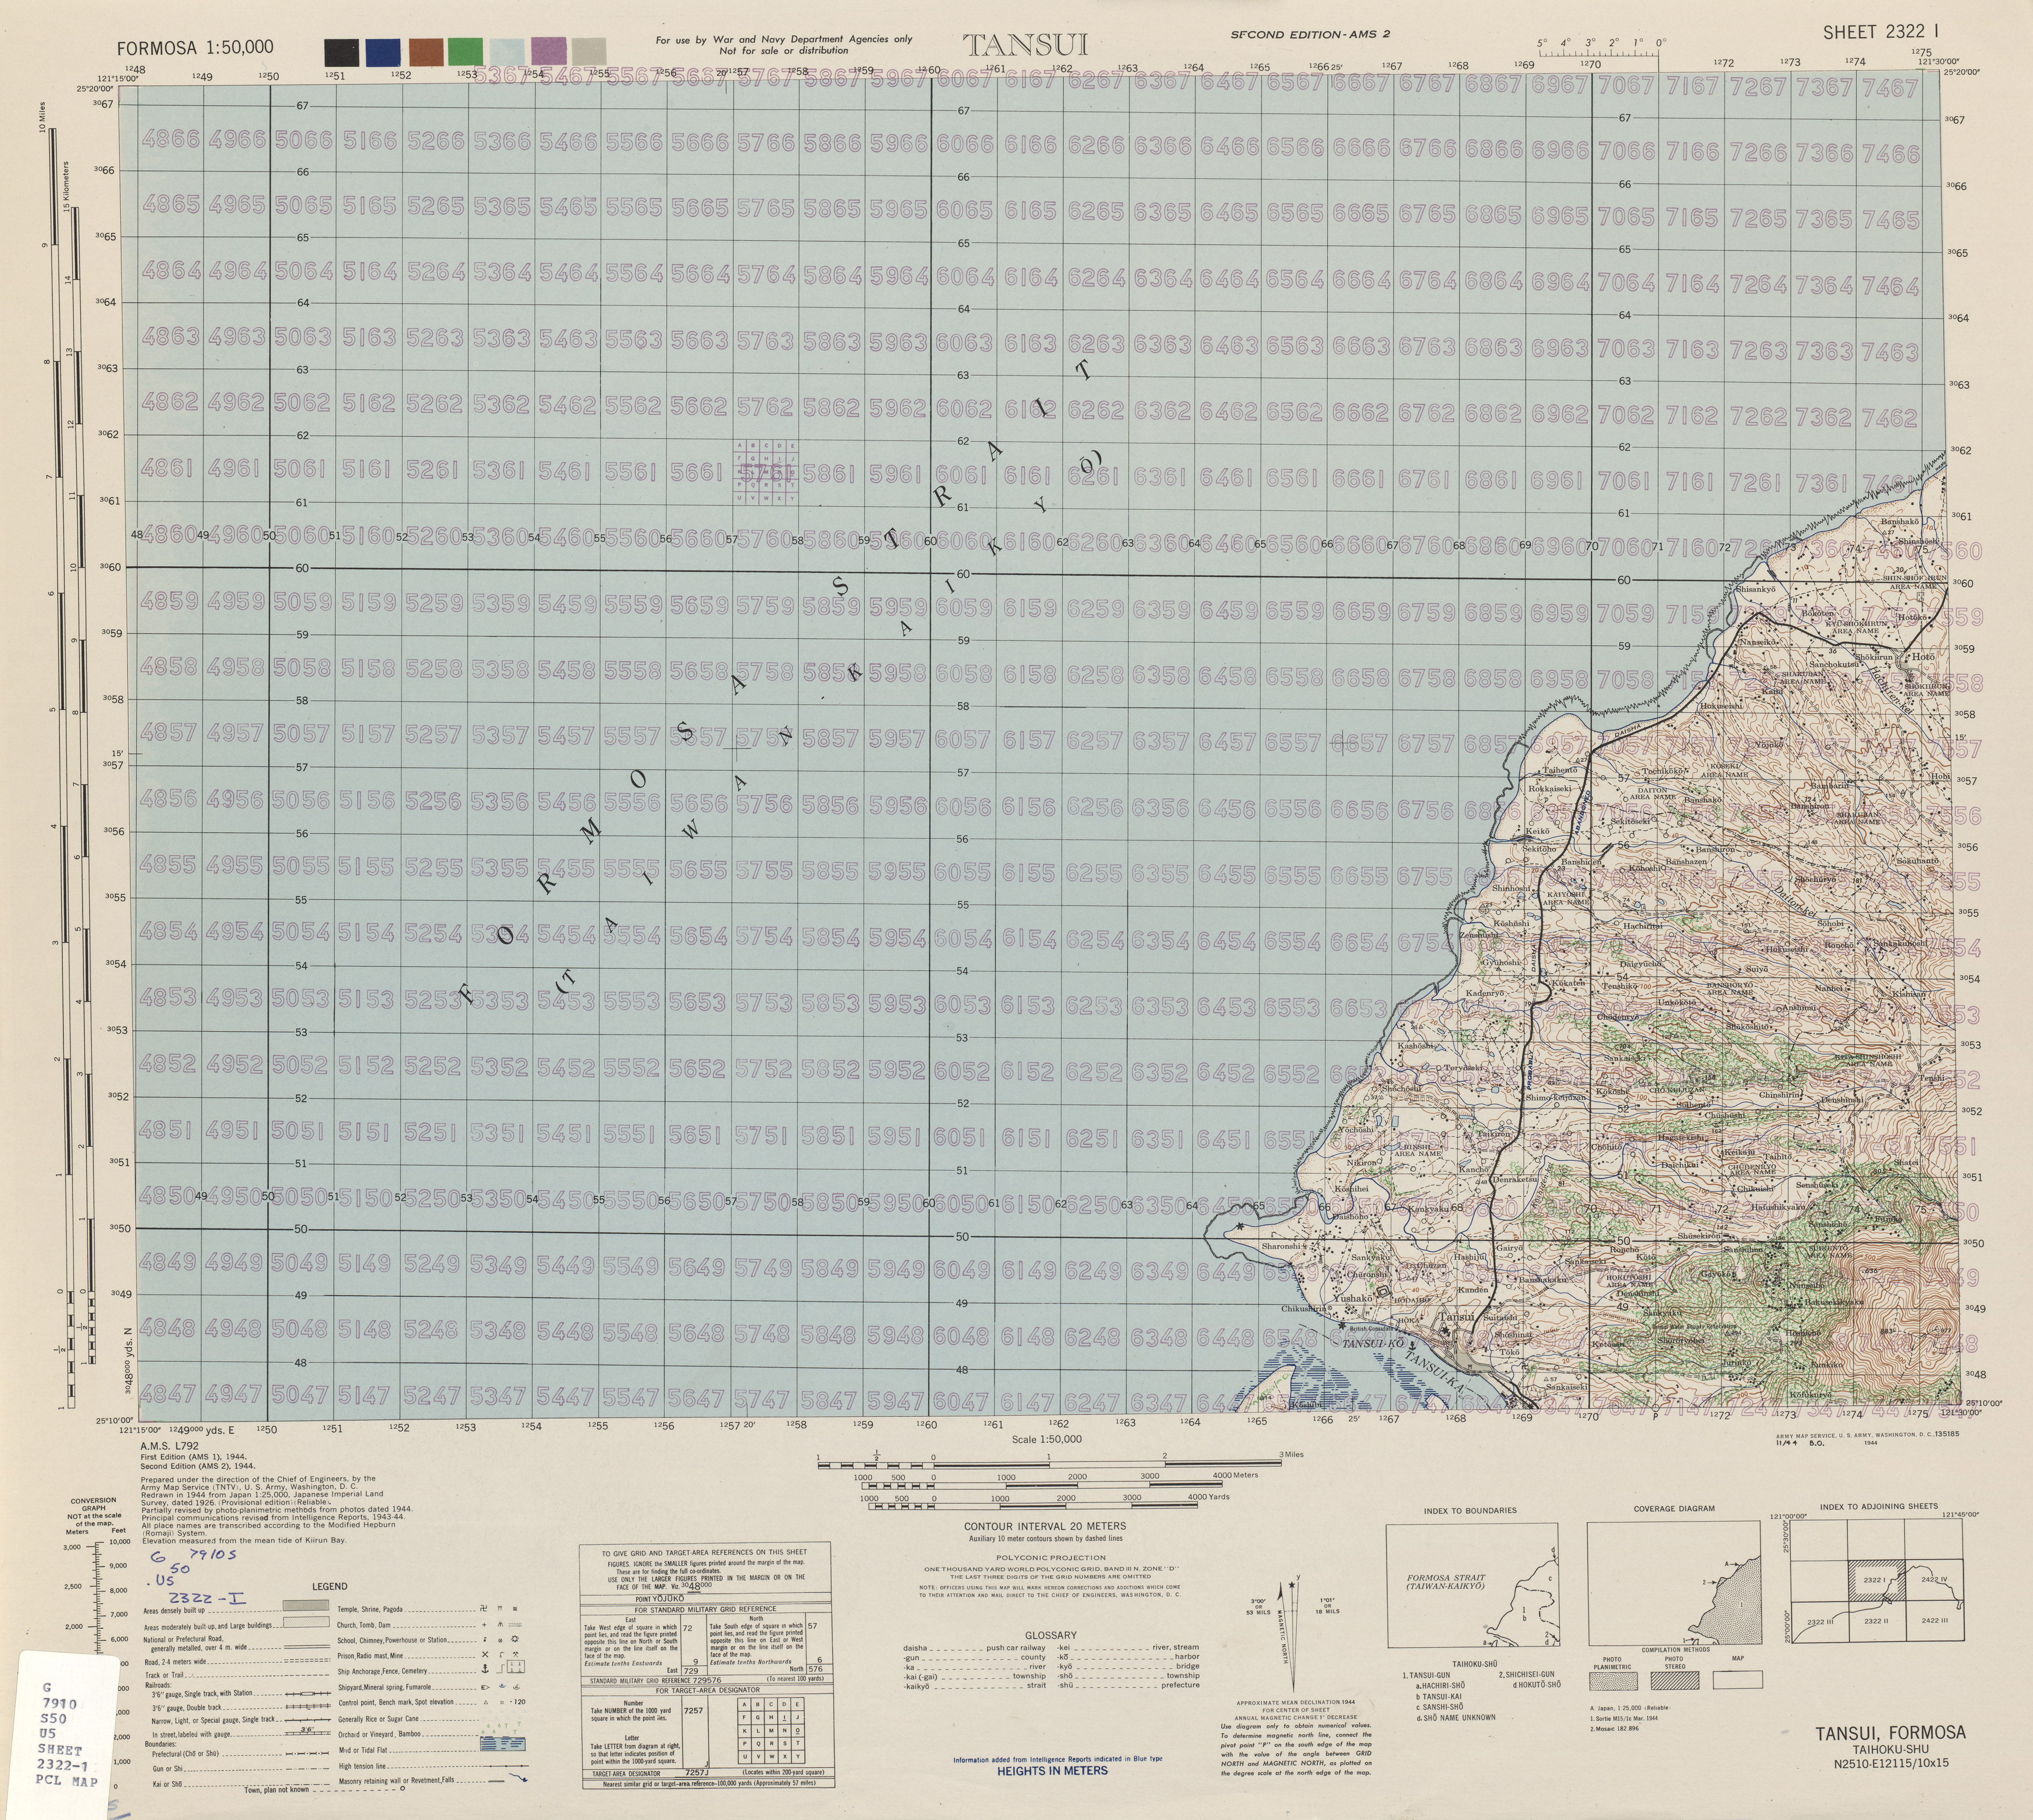The width and height of the screenshot is (2033, 1820).
Task: Click the cemetery box legend symbol
Action: [516, 1667]
